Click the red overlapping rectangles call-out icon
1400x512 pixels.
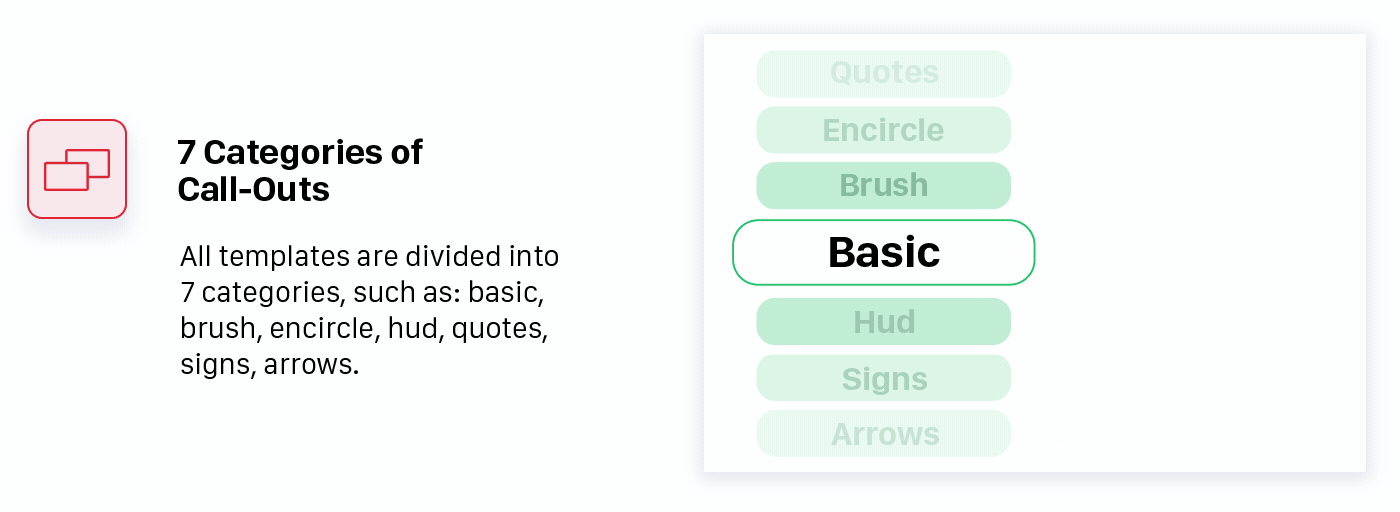point(77,169)
